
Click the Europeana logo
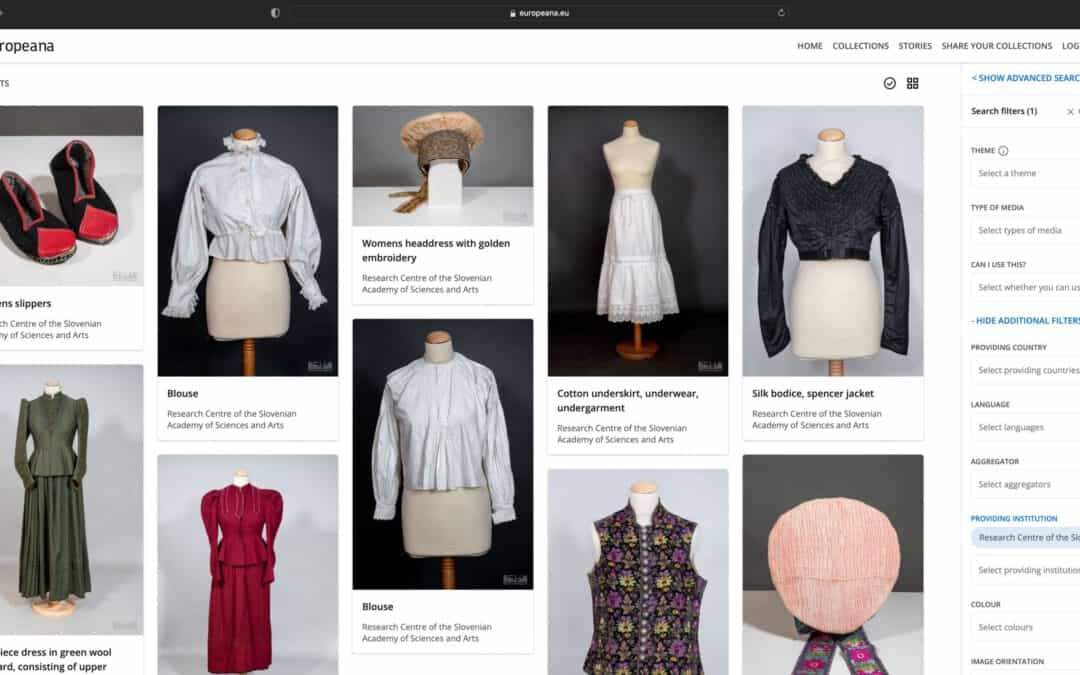point(26,46)
